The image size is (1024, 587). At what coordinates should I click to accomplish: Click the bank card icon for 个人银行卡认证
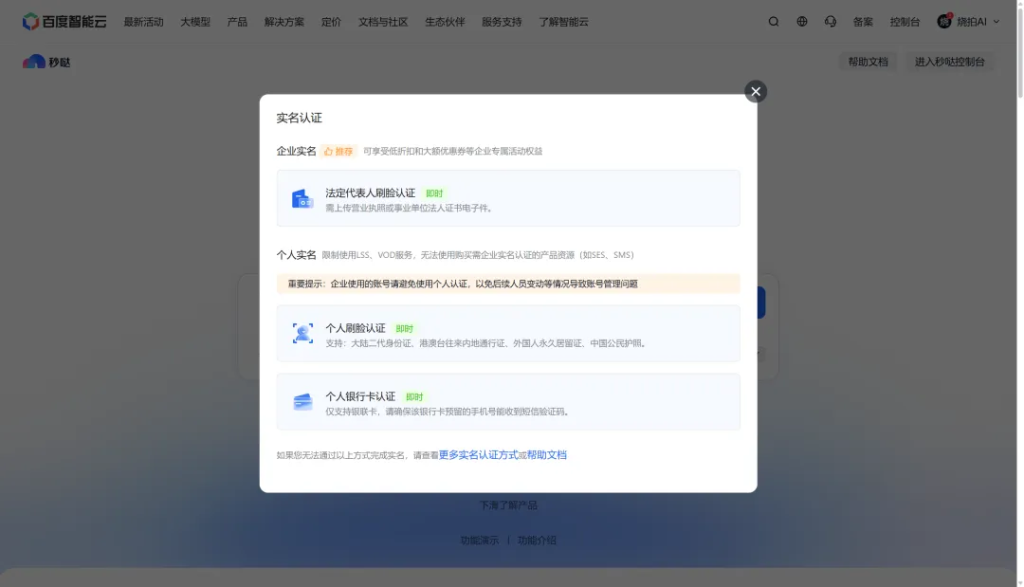tap(302, 402)
